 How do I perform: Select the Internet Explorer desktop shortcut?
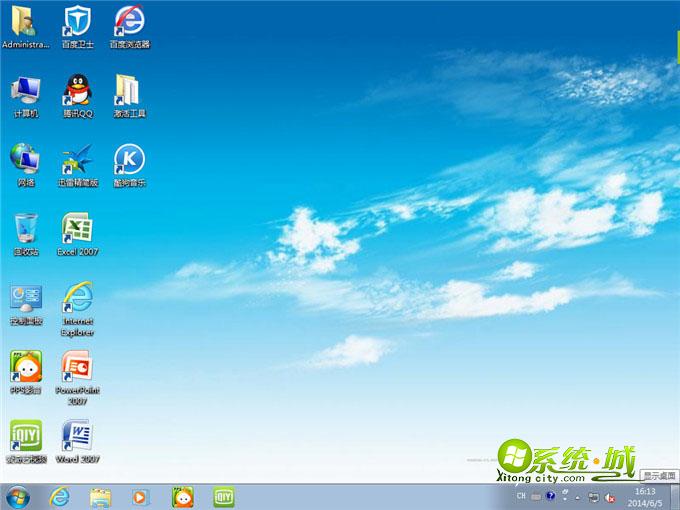pyautogui.click(x=77, y=297)
